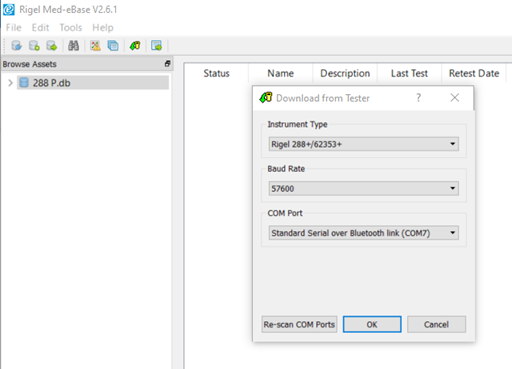Expand the 288 P.db tree node
The image size is (512, 369).
tap(10, 83)
